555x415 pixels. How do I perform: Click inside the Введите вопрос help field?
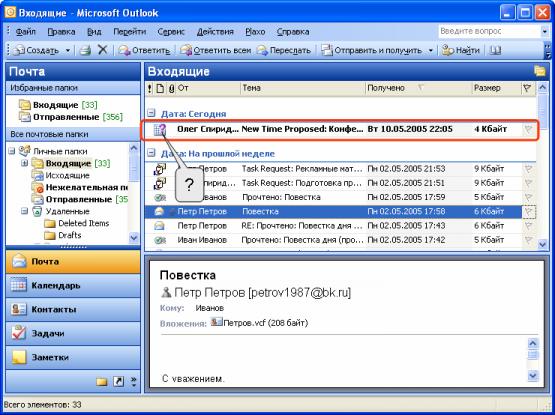(x=489, y=32)
